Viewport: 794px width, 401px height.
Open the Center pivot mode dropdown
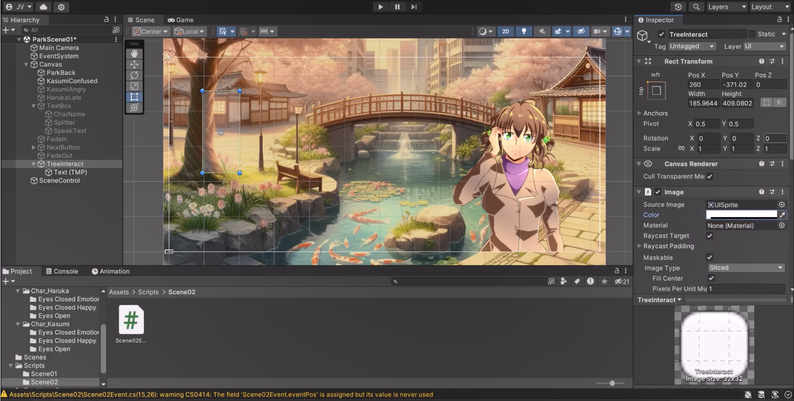click(x=150, y=31)
